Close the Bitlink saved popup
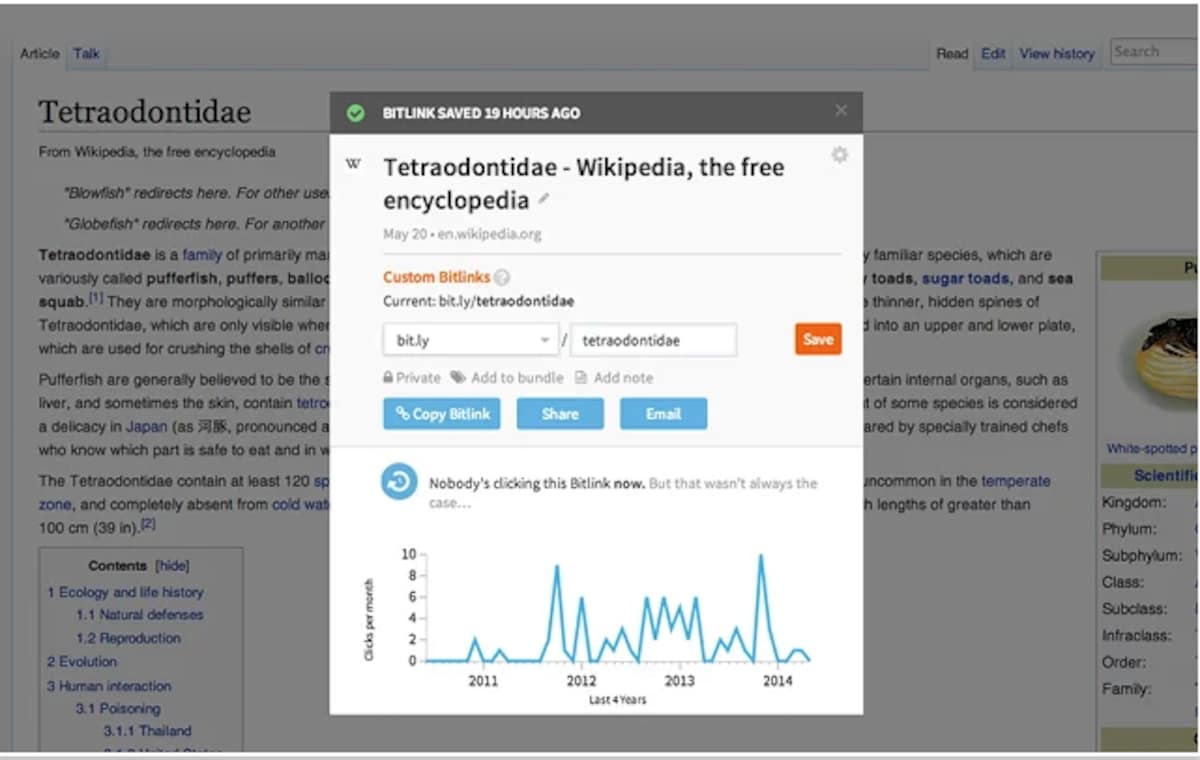Screen dimensions: 1200x760 pyautogui.click(x=841, y=111)
